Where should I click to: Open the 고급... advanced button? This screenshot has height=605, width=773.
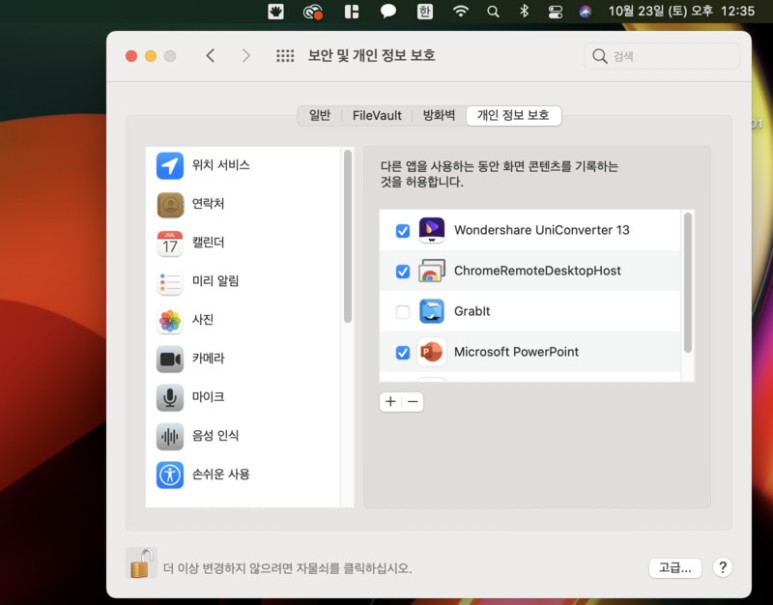pyautogui.click(x=675, y=568)
